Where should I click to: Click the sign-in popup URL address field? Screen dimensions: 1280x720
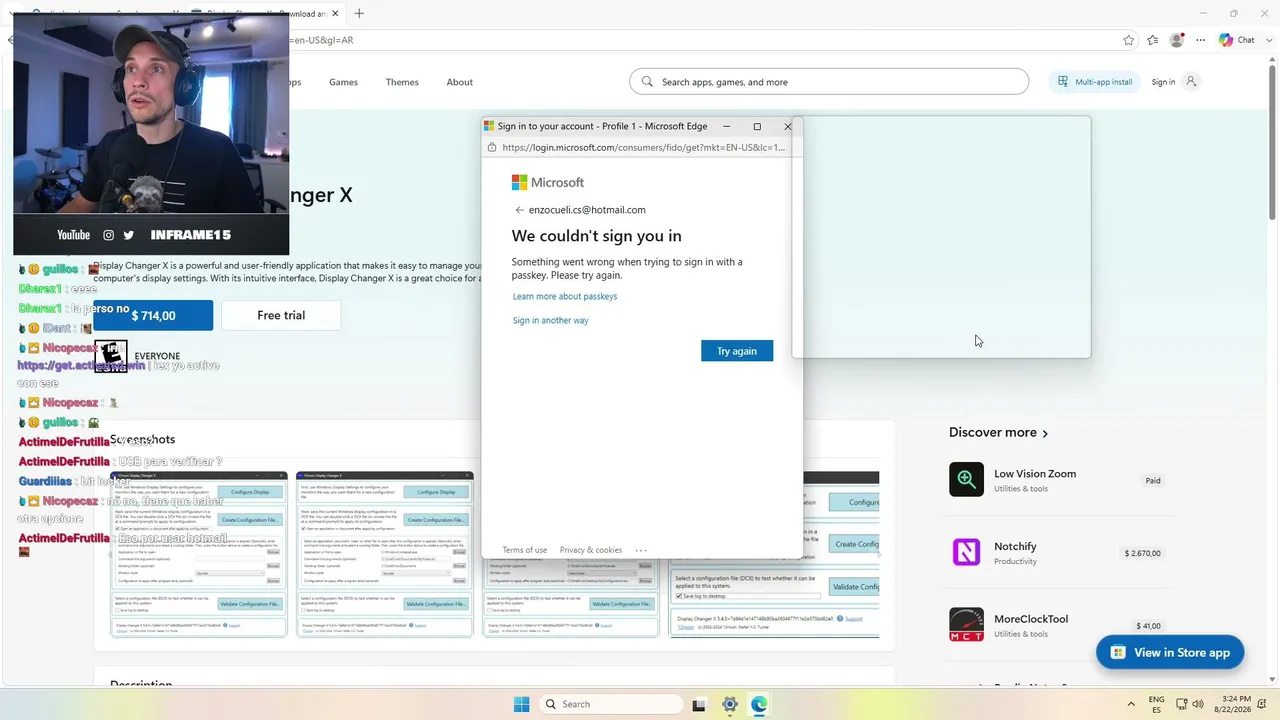point(643,147)
